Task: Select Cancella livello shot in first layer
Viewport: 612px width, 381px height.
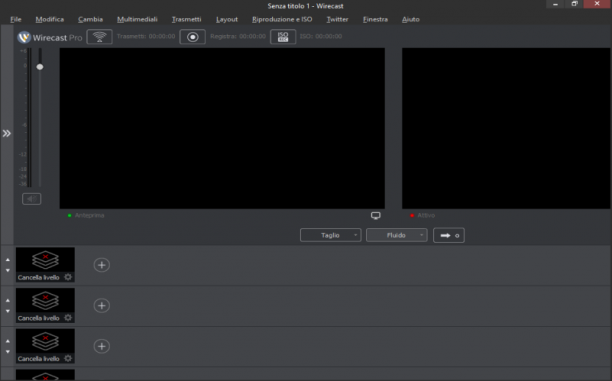Action: click(x=45, y=265)
